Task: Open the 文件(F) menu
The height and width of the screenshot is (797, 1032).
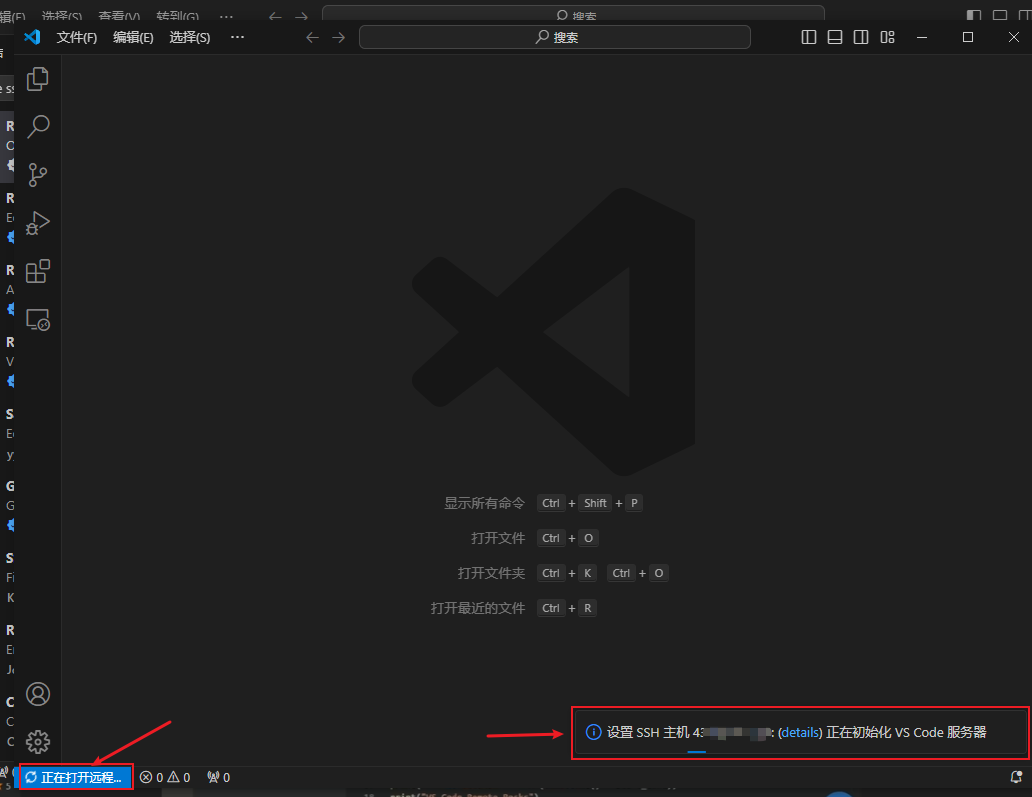Action: 76,38
